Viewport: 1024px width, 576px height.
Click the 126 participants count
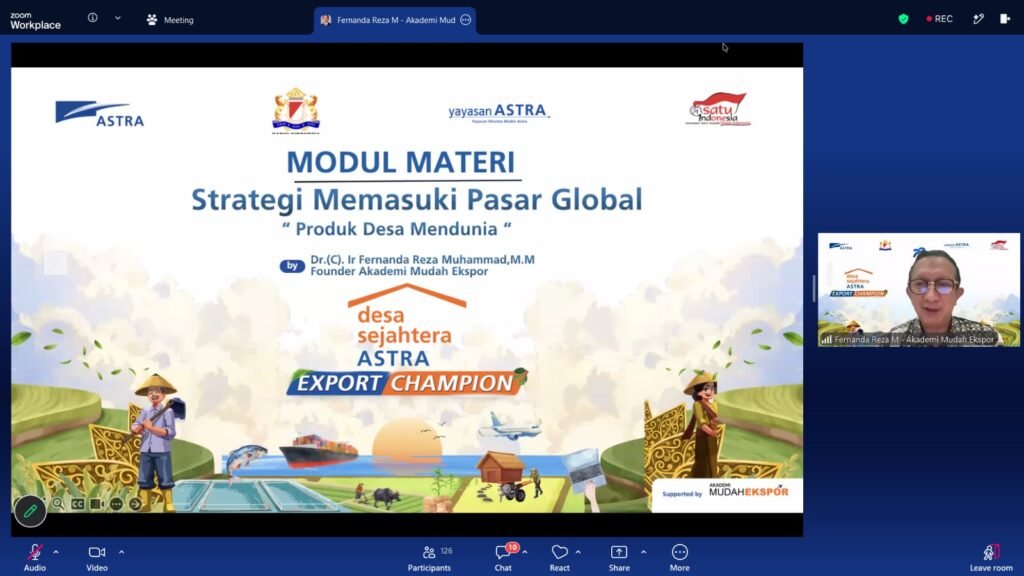click(x=447, y=551)
